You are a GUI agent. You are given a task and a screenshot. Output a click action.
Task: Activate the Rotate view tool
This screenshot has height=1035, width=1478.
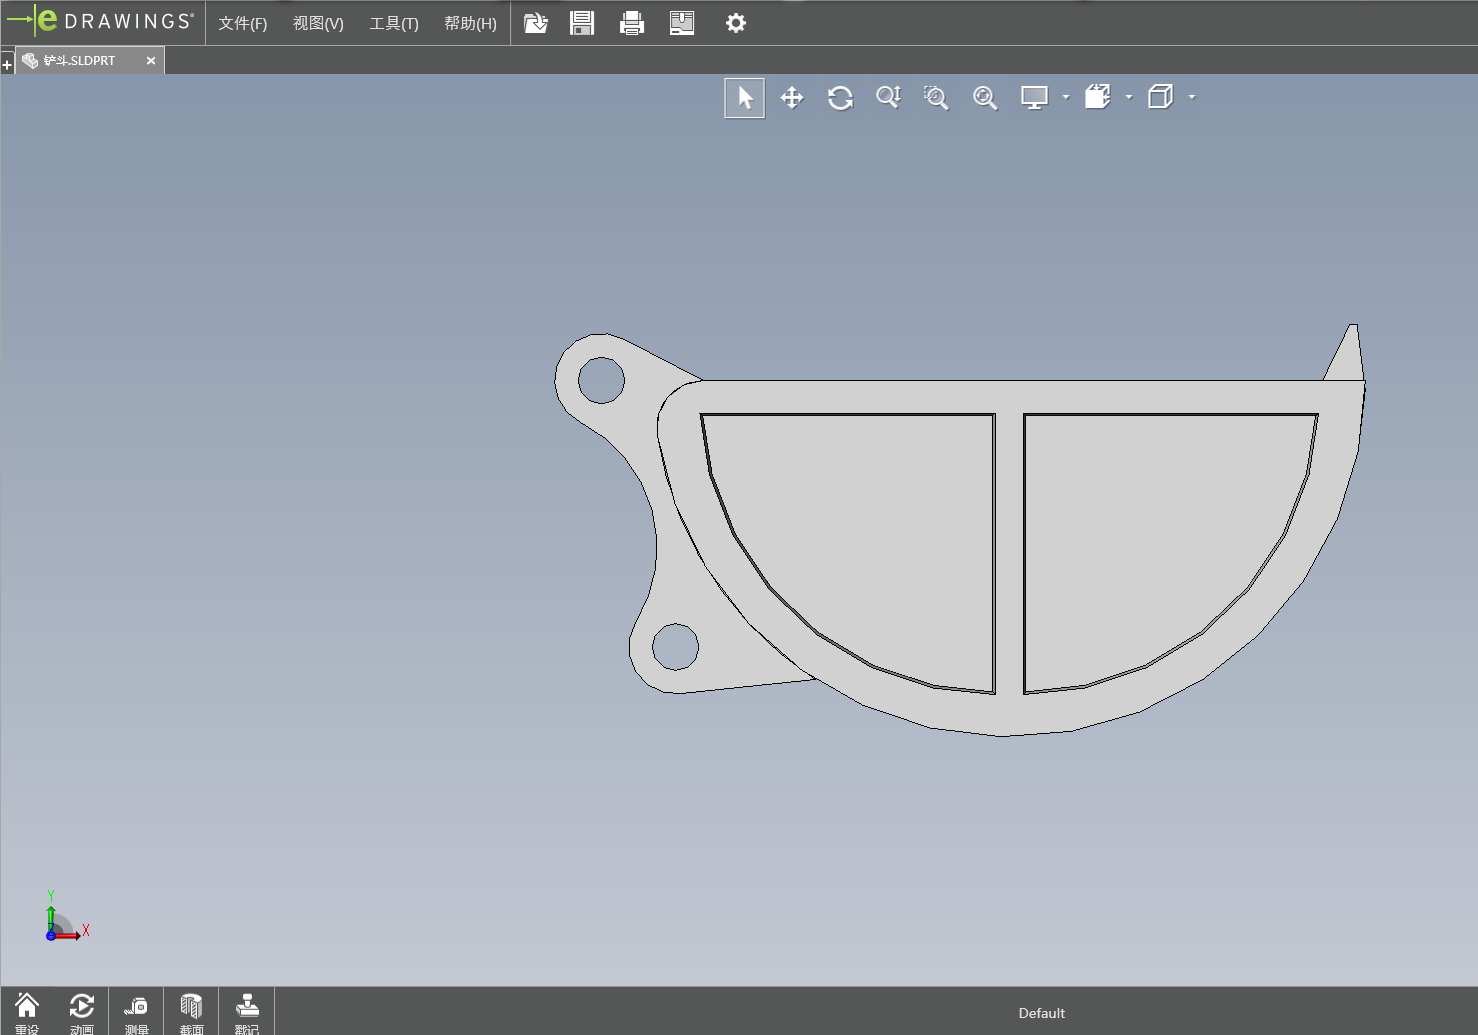[x=840, y=98]
